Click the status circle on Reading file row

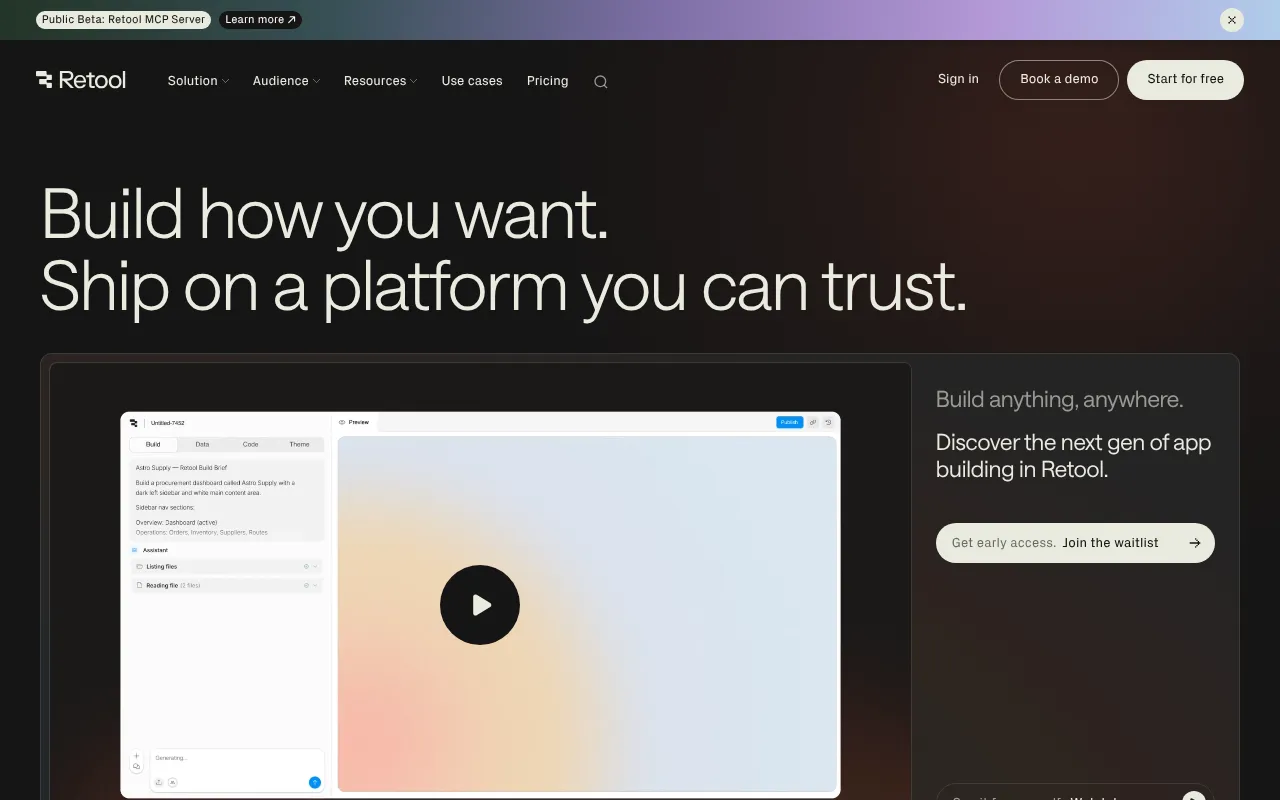point(306,585)
